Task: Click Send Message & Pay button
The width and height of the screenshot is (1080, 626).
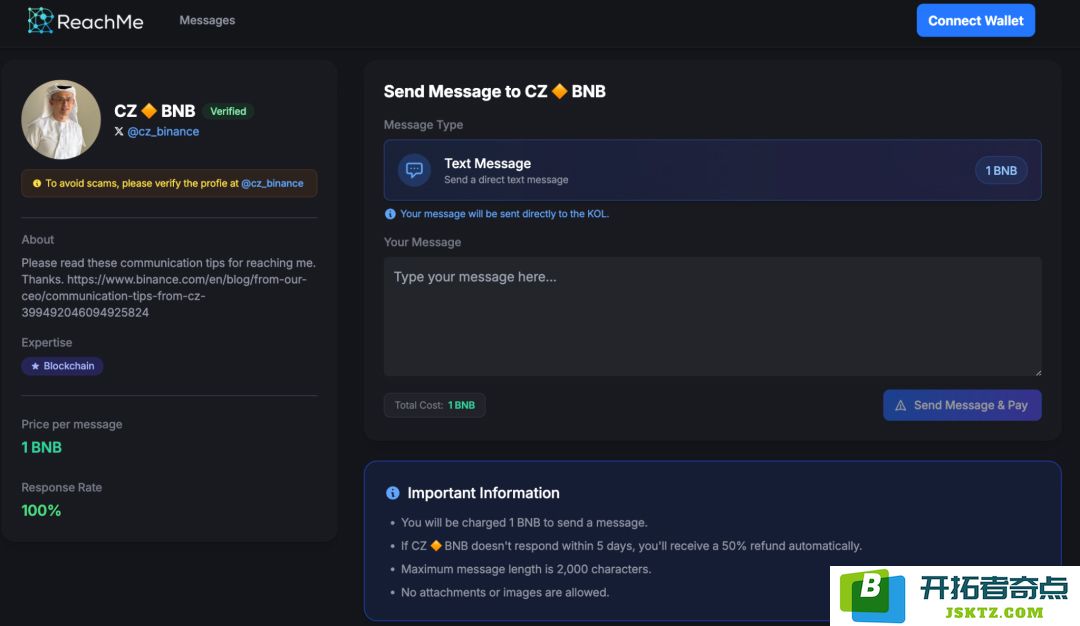Action: (962, 406)
